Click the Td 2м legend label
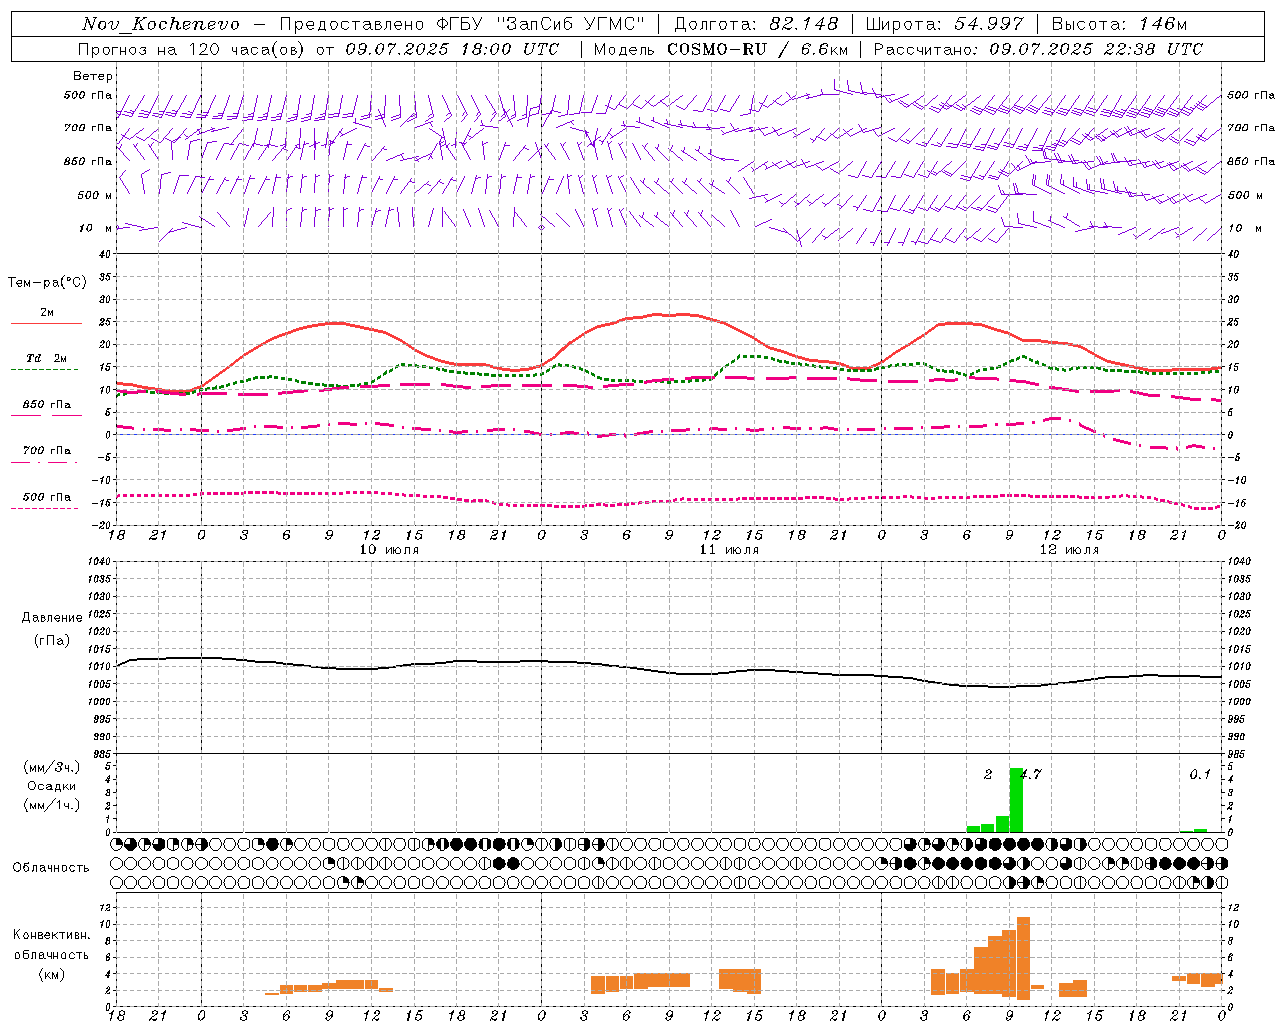Screen dimensions: 1280x1024 click(x=46, y=358)
